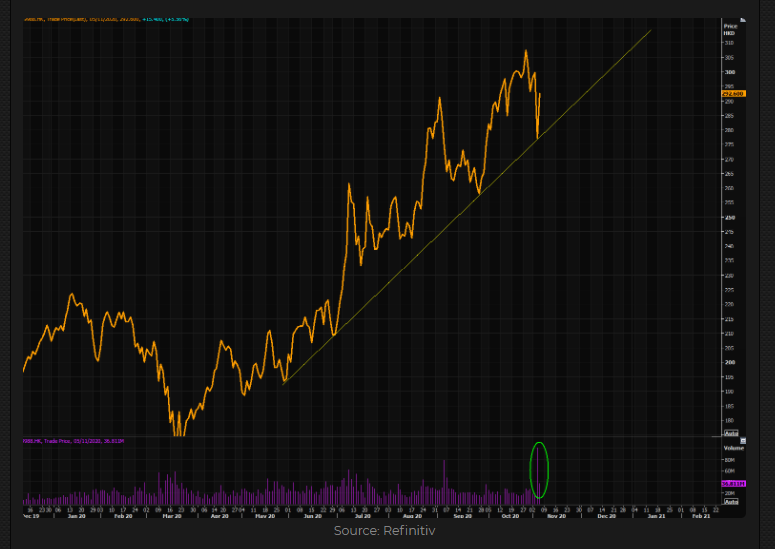Viewport: 775px width, 549px height.
Task: Click the 250 price axis label
Action: pyautogui.click(x=730, y=217)
